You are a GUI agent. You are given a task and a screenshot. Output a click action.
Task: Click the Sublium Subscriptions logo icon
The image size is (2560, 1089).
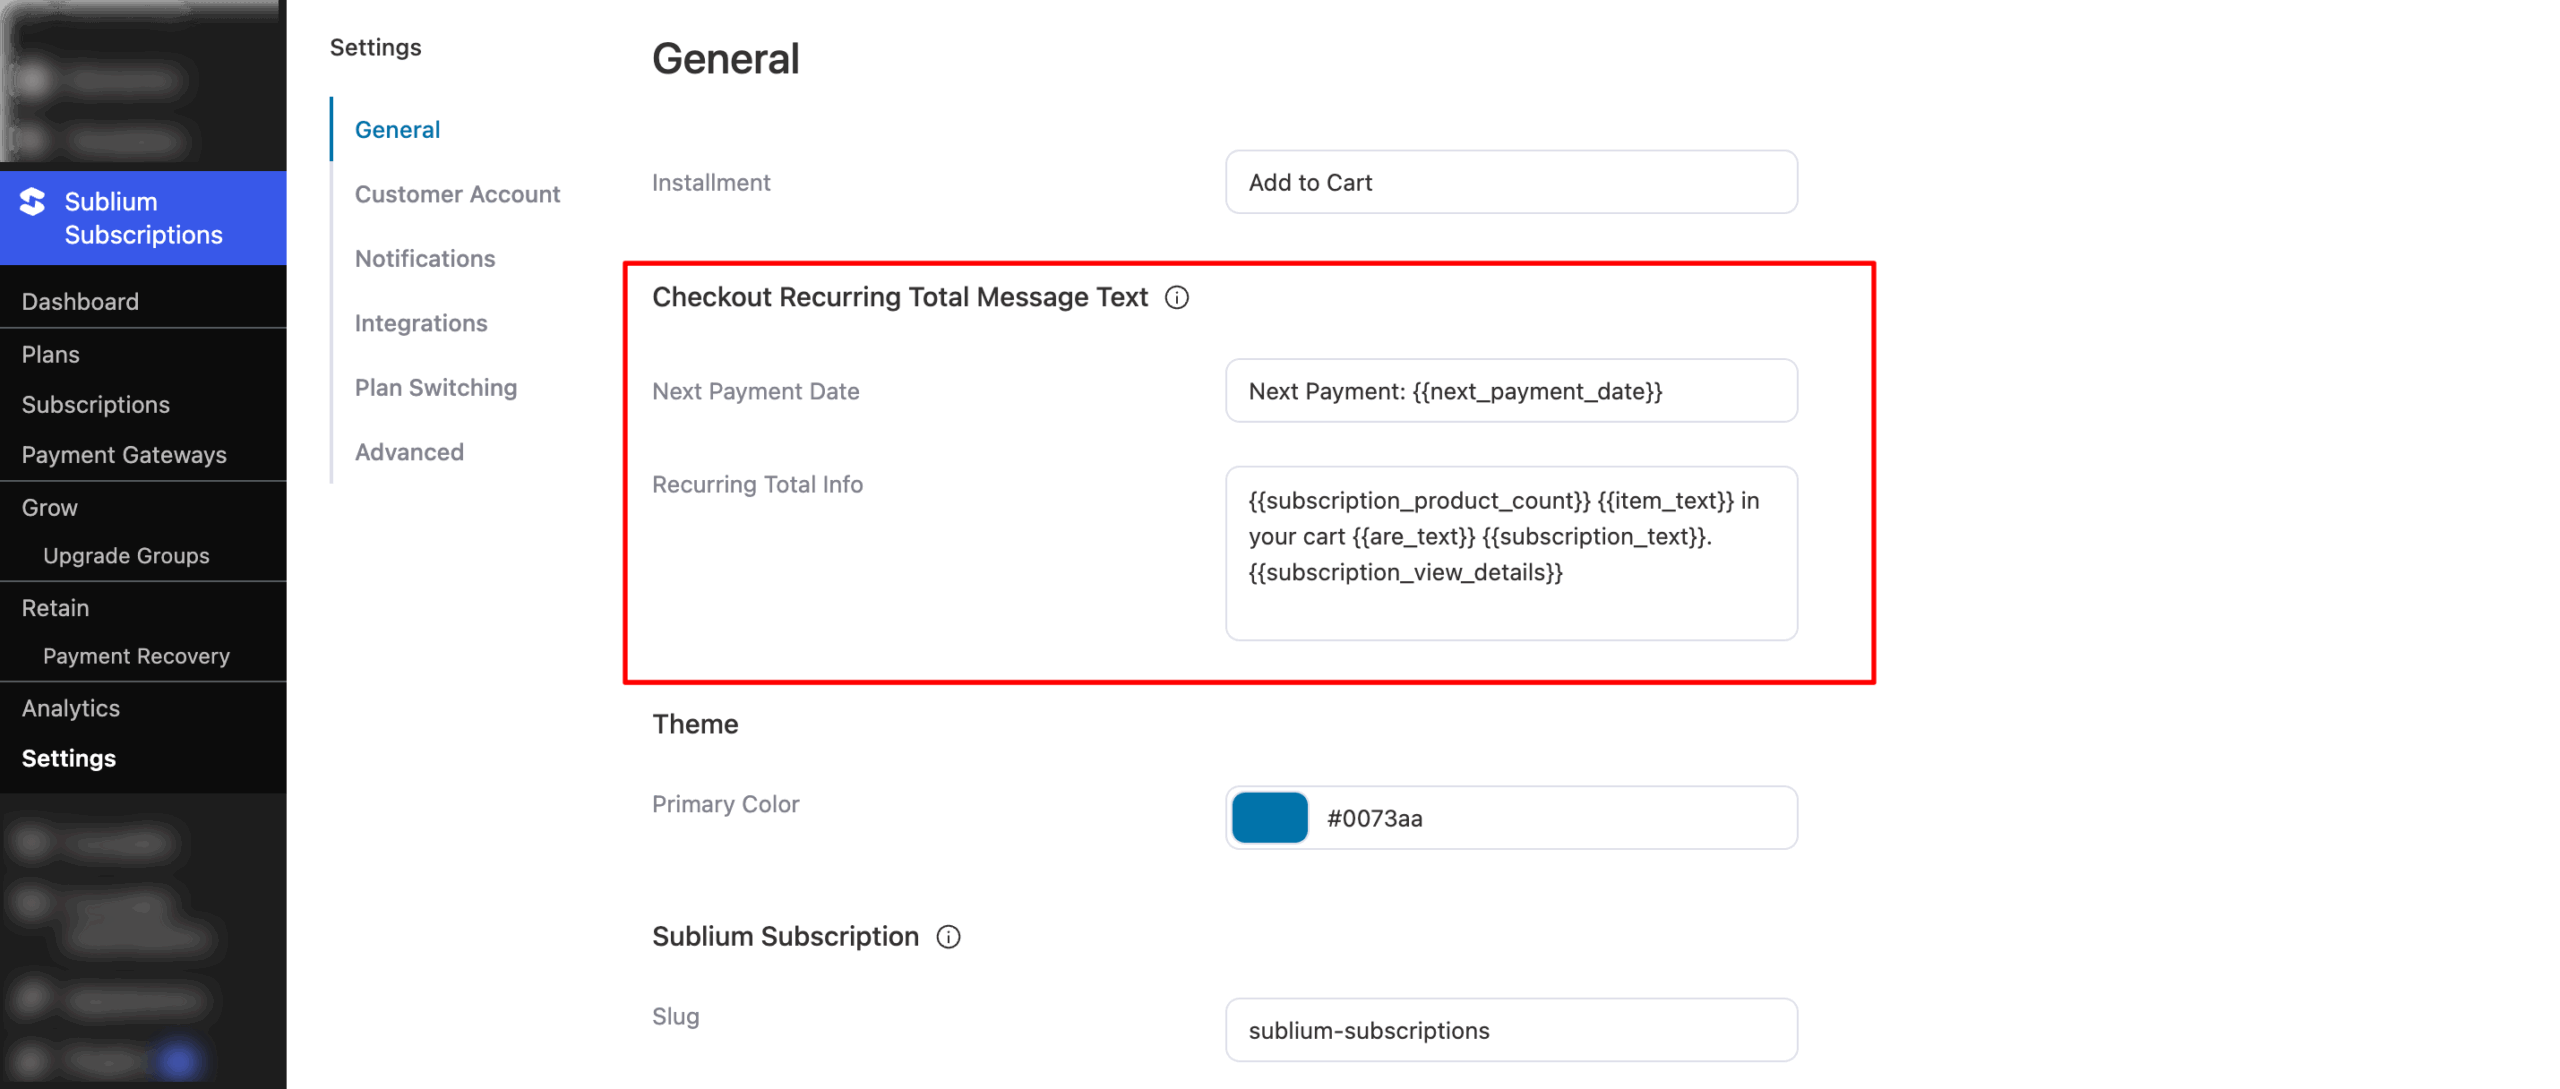(33, 202)
